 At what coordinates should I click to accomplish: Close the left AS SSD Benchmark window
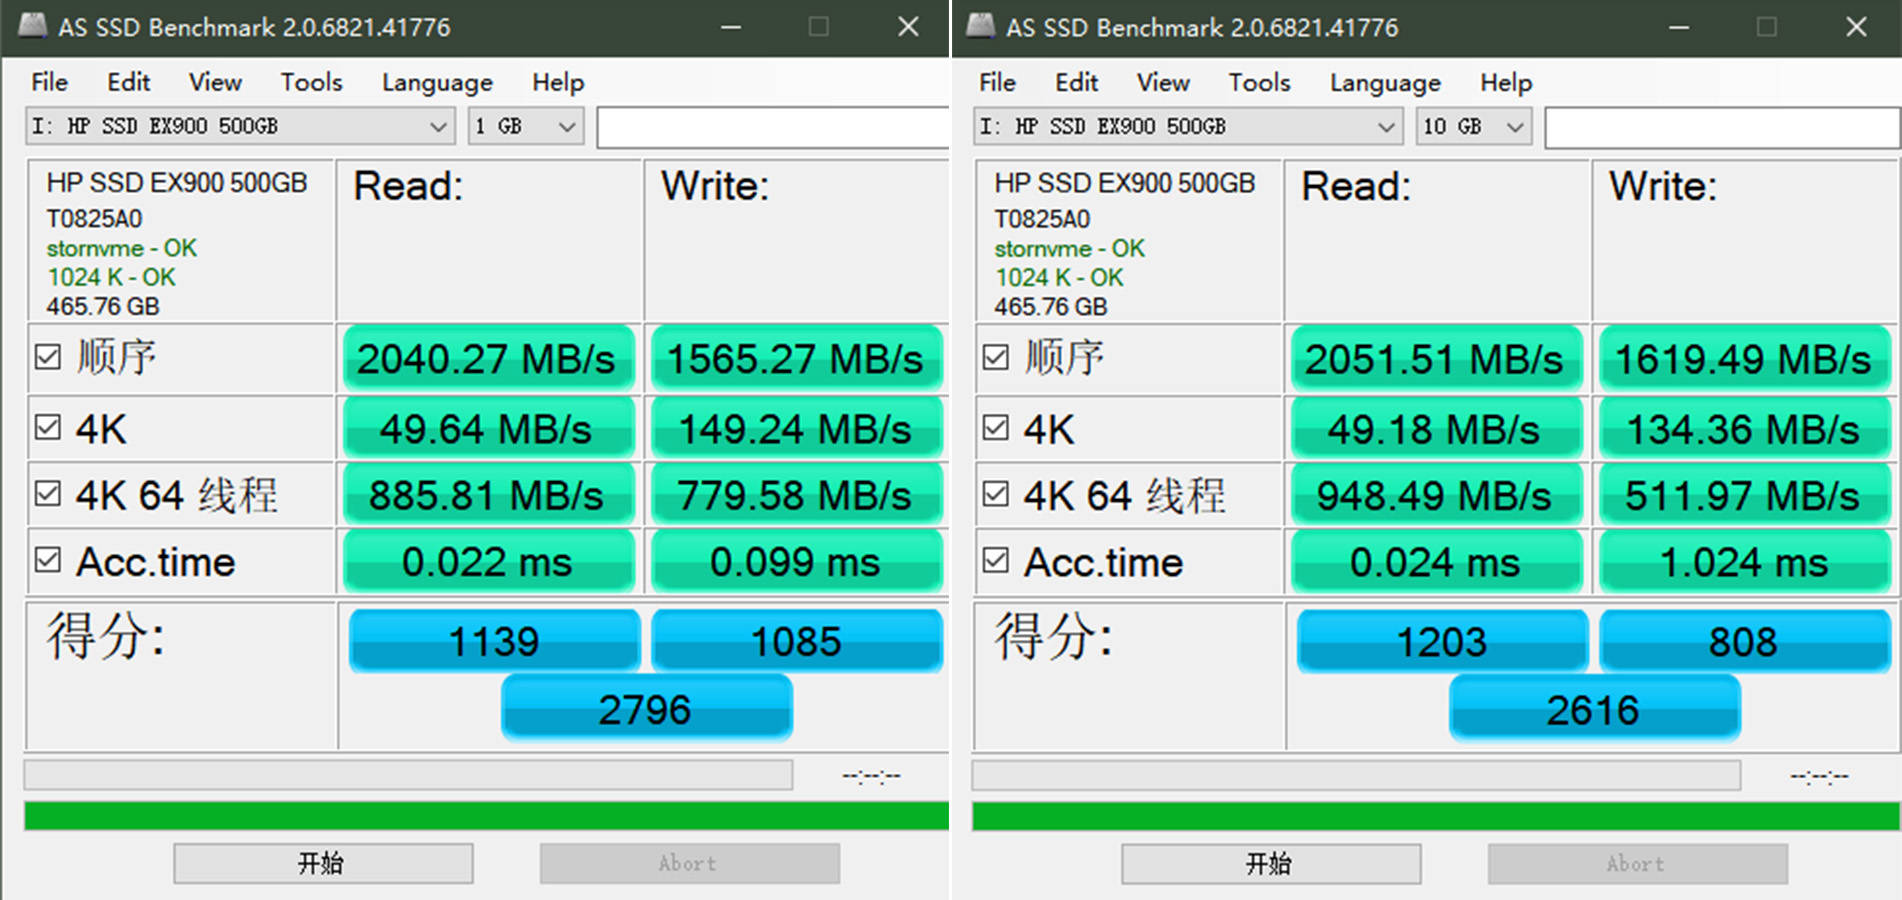click(x=908, y=27)
